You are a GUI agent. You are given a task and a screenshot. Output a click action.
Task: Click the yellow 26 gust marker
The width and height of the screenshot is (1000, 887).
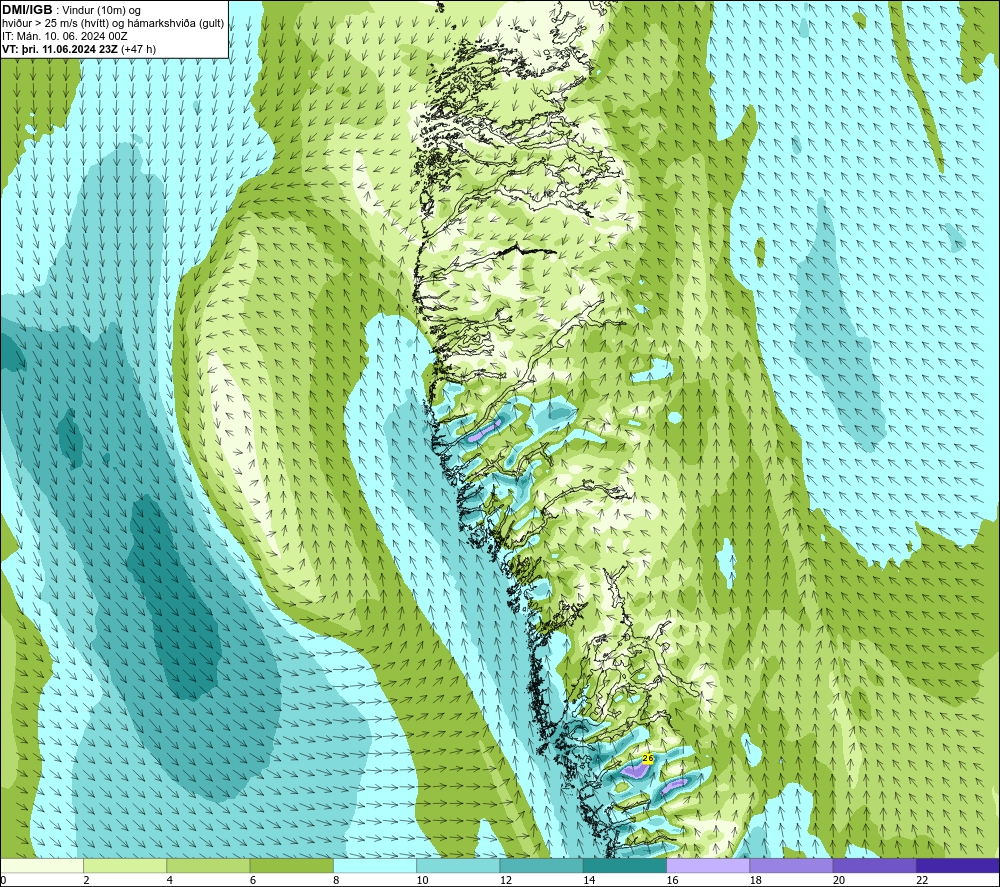point(647,758)
